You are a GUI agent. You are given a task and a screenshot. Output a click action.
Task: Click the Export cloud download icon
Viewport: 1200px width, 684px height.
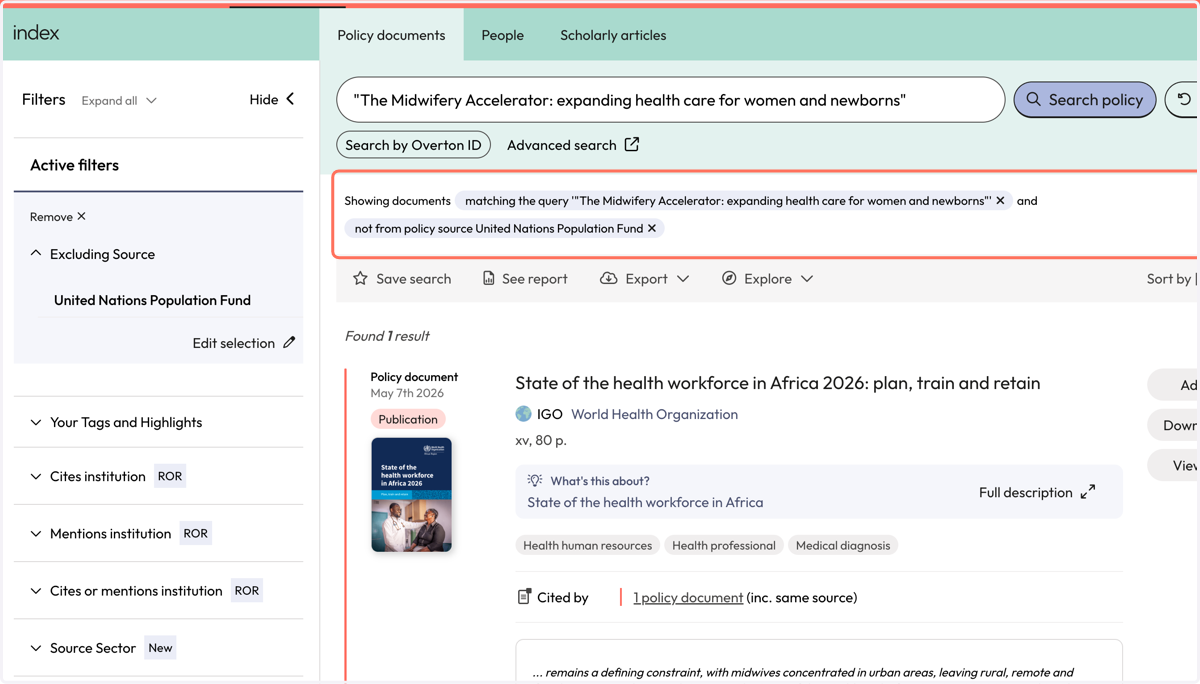pos(608,278)
